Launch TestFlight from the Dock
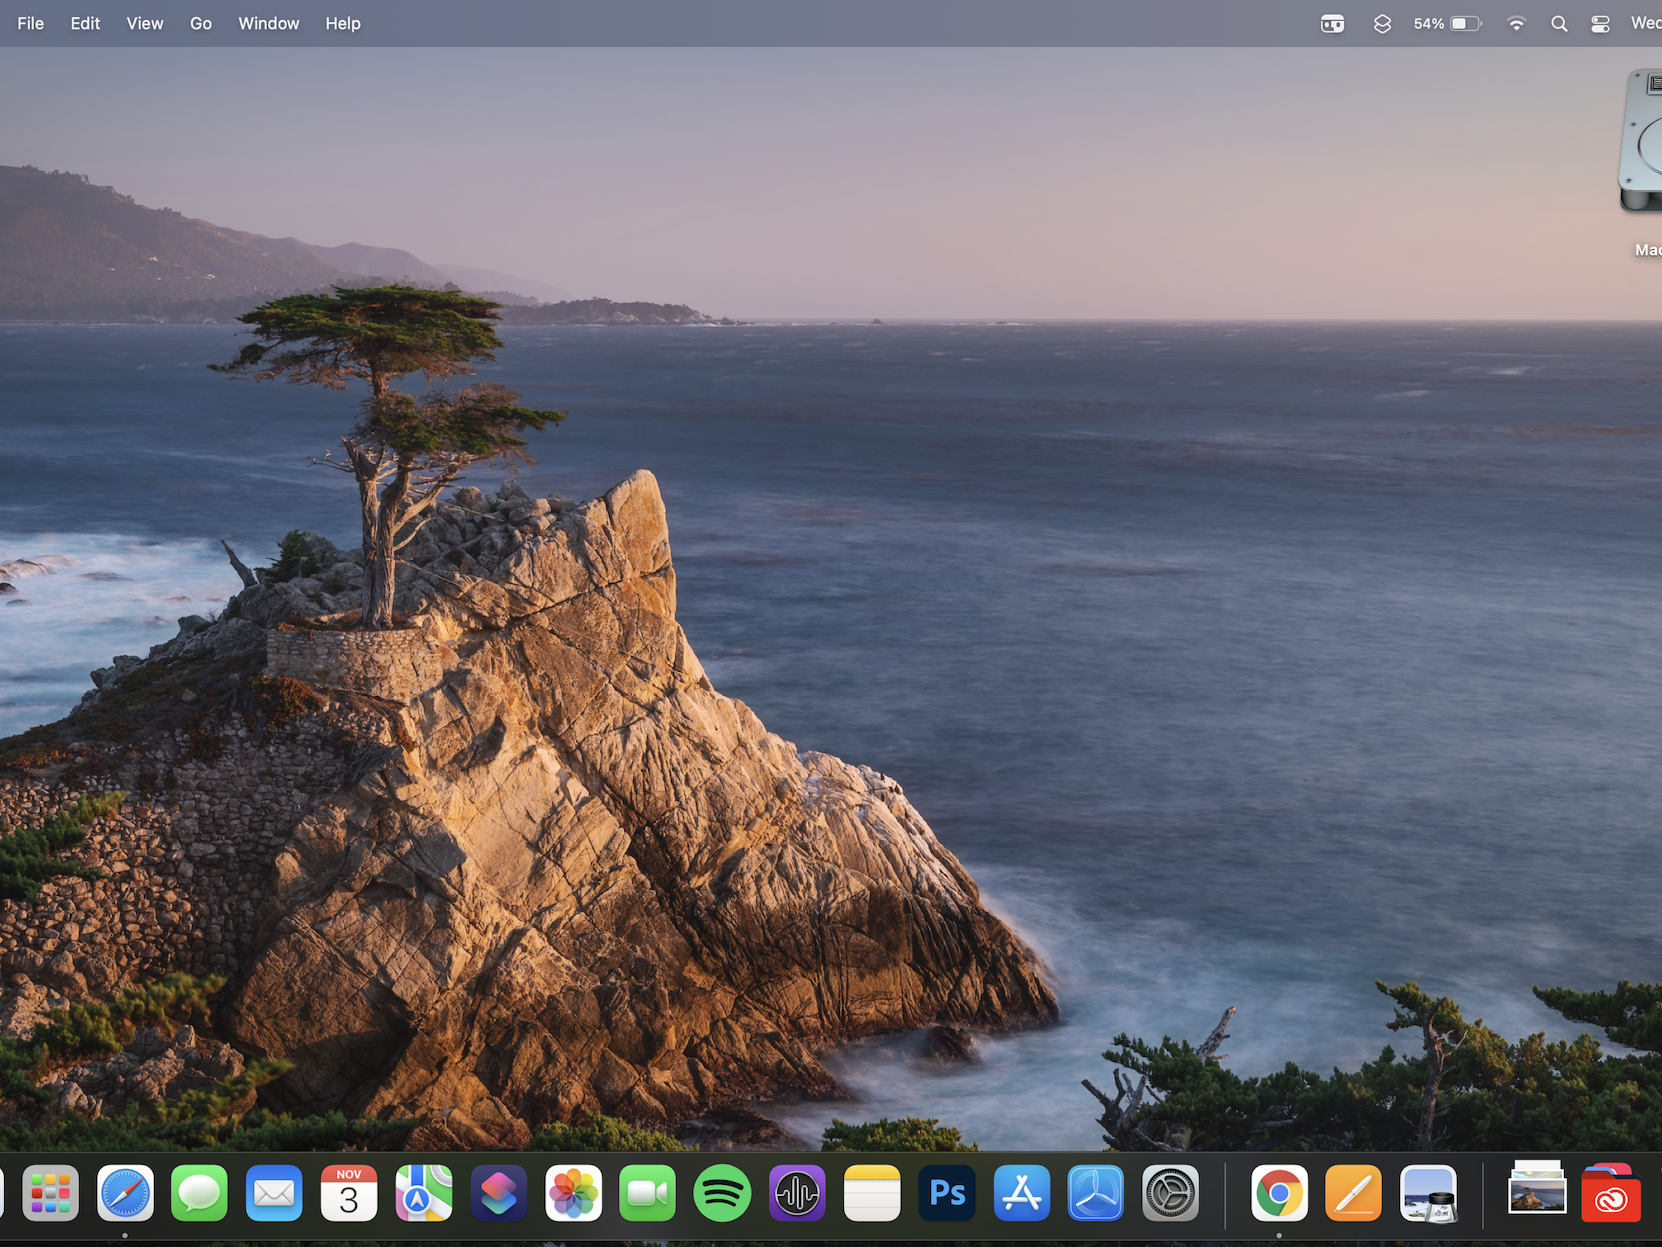The width and height of the screenshot is (1662, 1247). coord(1095,1193)
